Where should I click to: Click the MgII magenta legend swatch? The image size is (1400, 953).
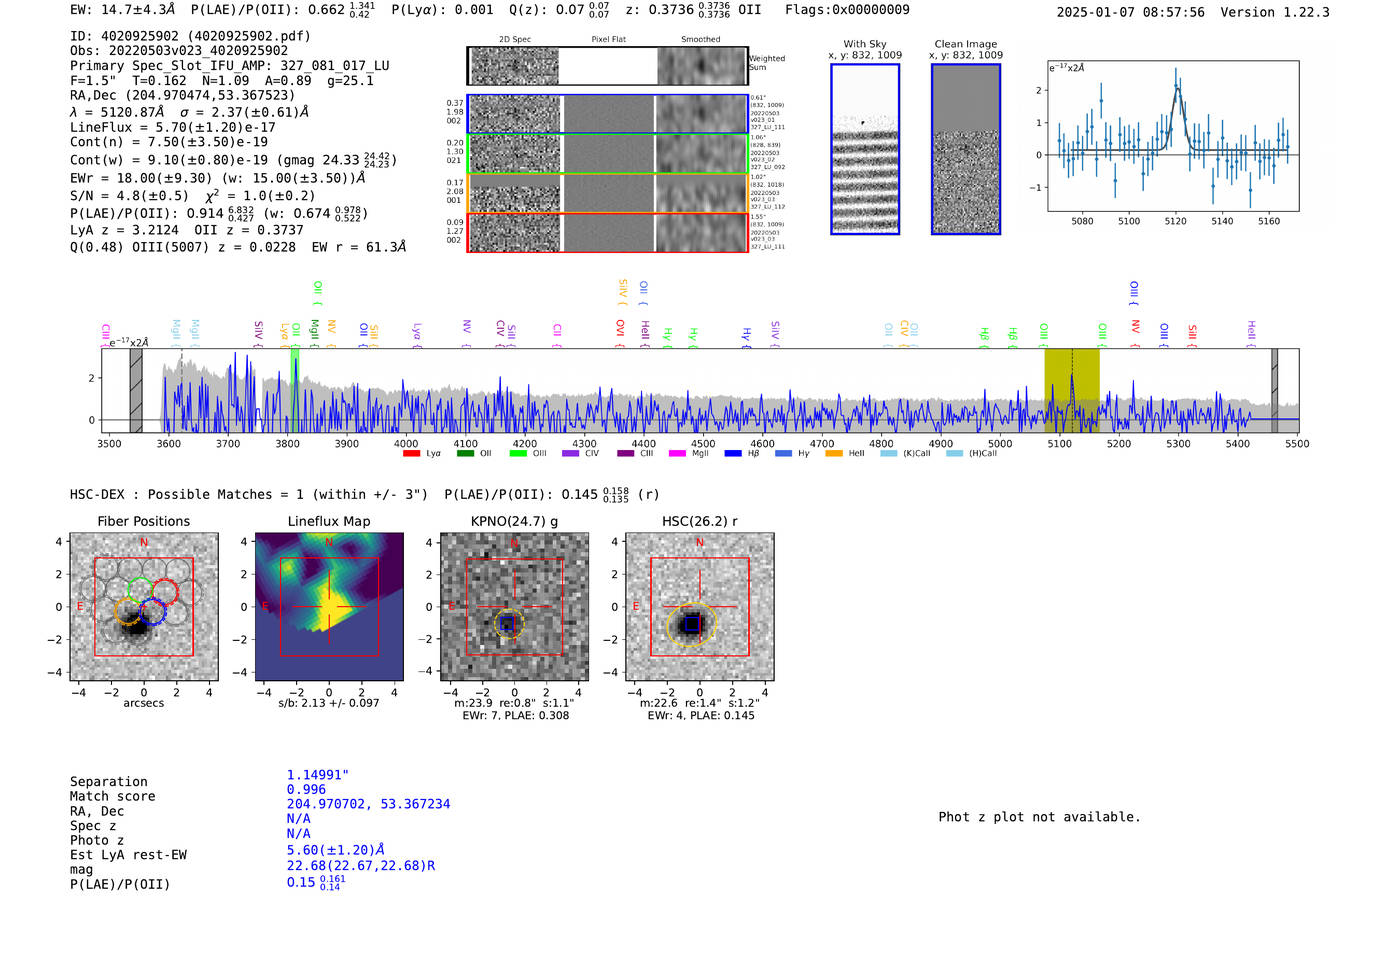[x=677, y=454]
